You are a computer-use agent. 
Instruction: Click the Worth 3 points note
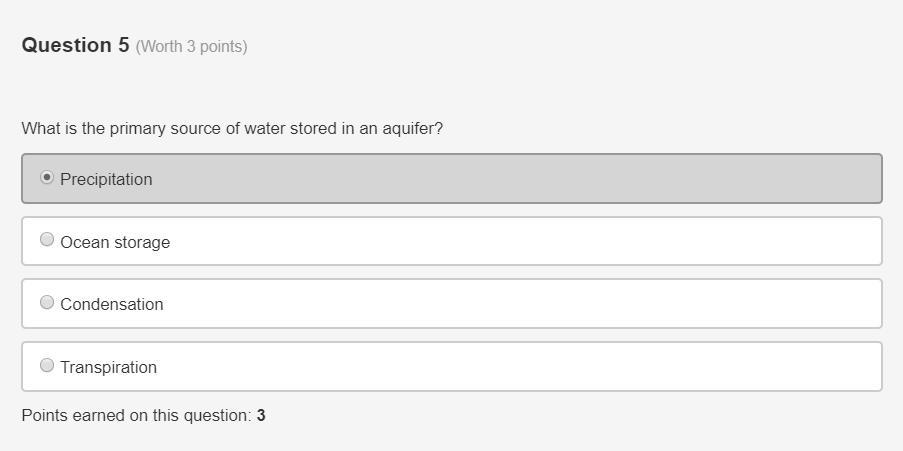(x=191, y=46)
